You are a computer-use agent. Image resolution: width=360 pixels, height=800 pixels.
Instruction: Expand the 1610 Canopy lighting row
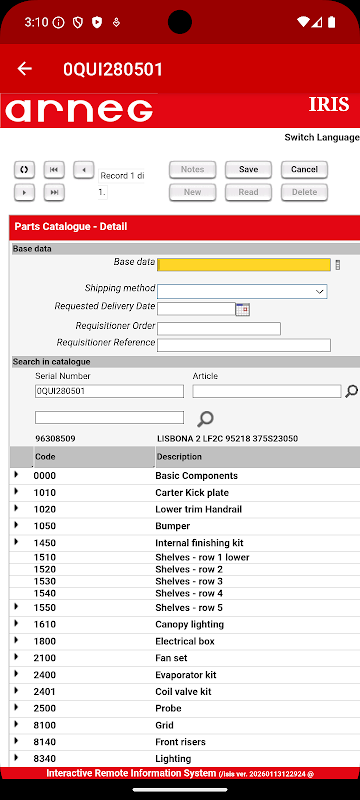(16, 623)
